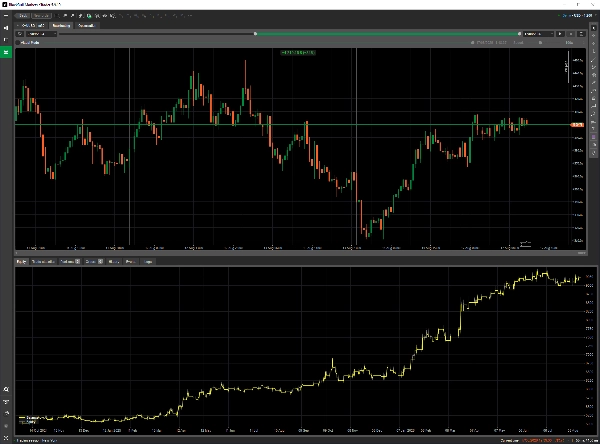Open the account selector dropdown at top right
Viewport: 600px width, 444px height.
[577, 16]
